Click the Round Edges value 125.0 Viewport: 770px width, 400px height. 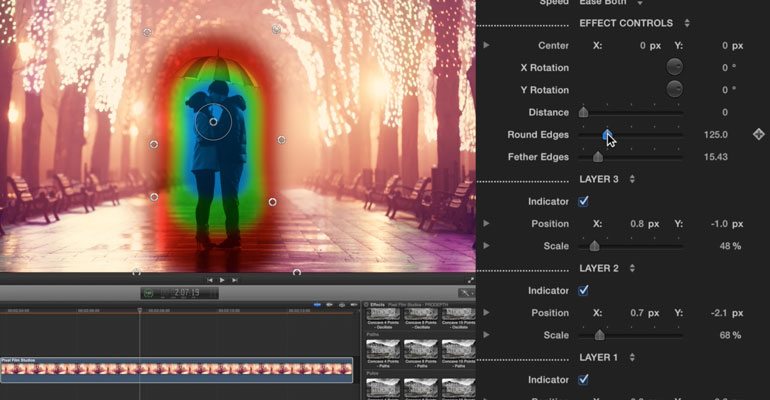[715, 134]
